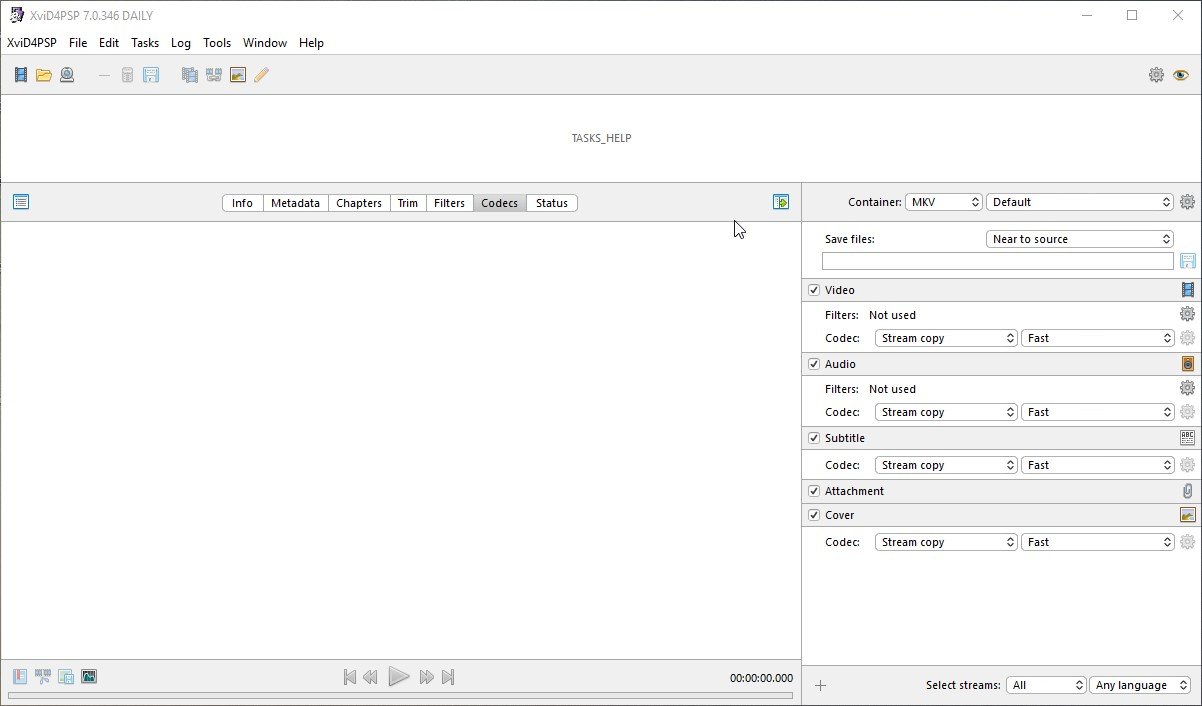Open Video codec Stream copy dropdown
Image resolution: width=1202 pixels, height=706 pixels.
pos(946,338)
